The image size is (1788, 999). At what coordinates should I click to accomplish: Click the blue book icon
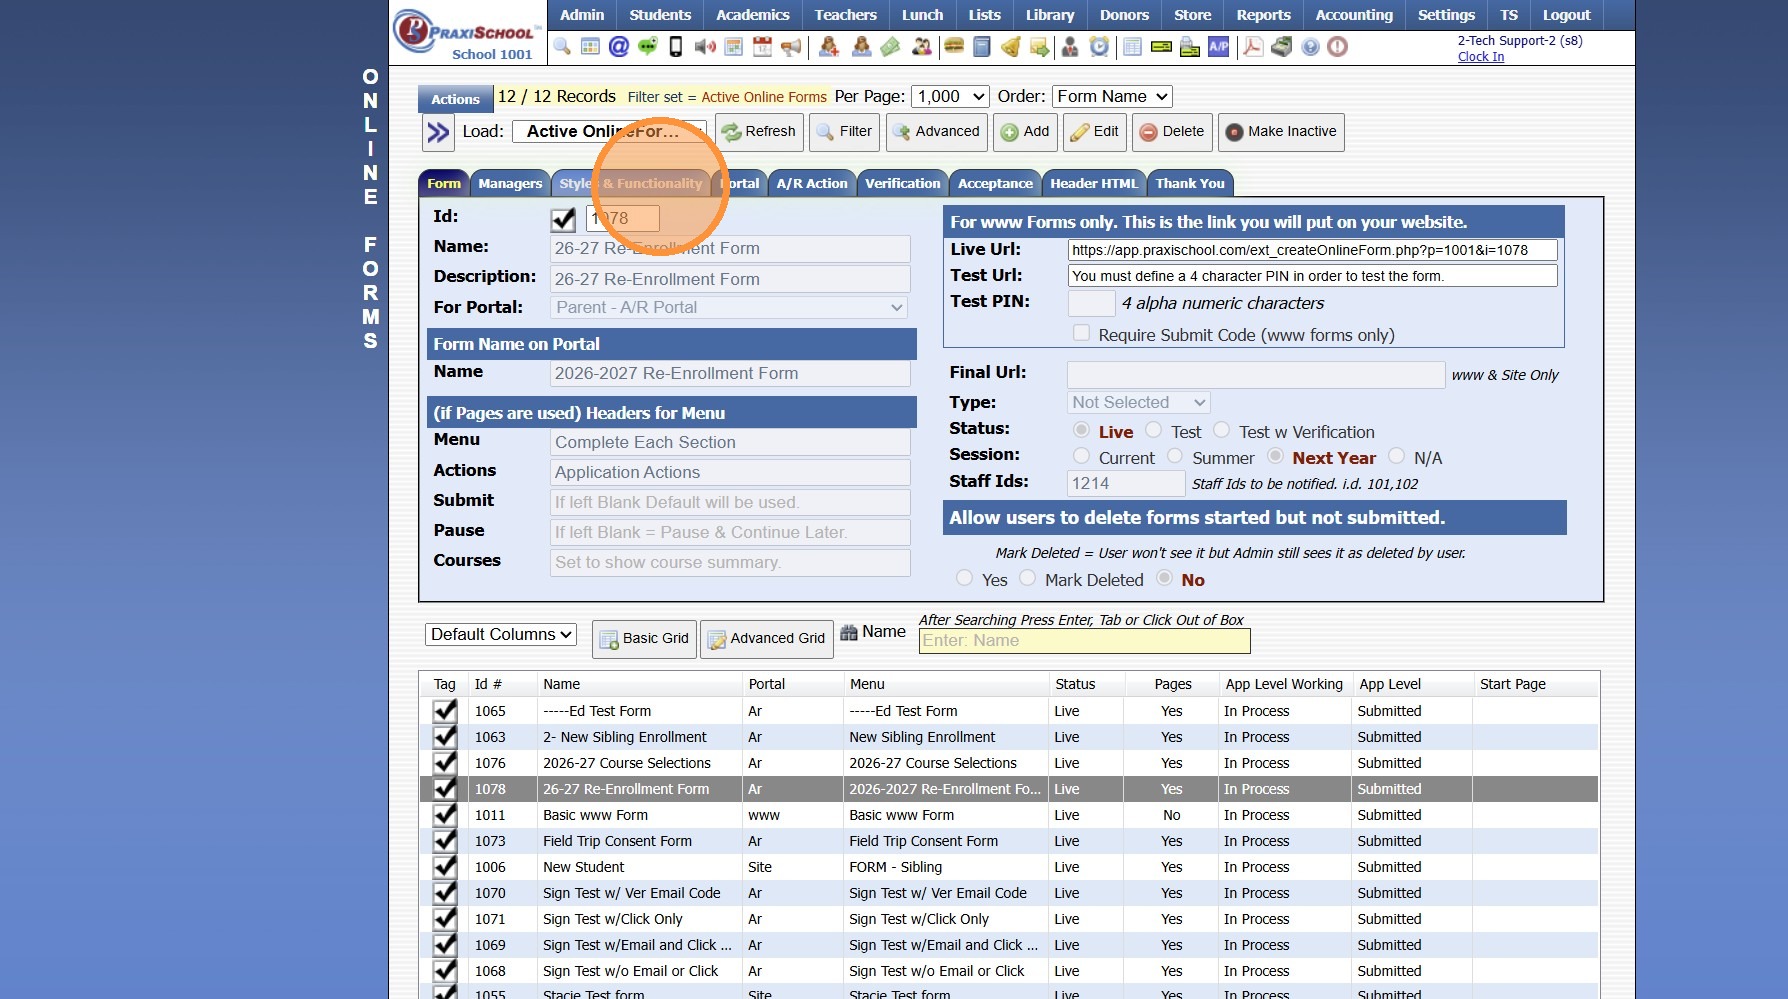click(982, 46)
